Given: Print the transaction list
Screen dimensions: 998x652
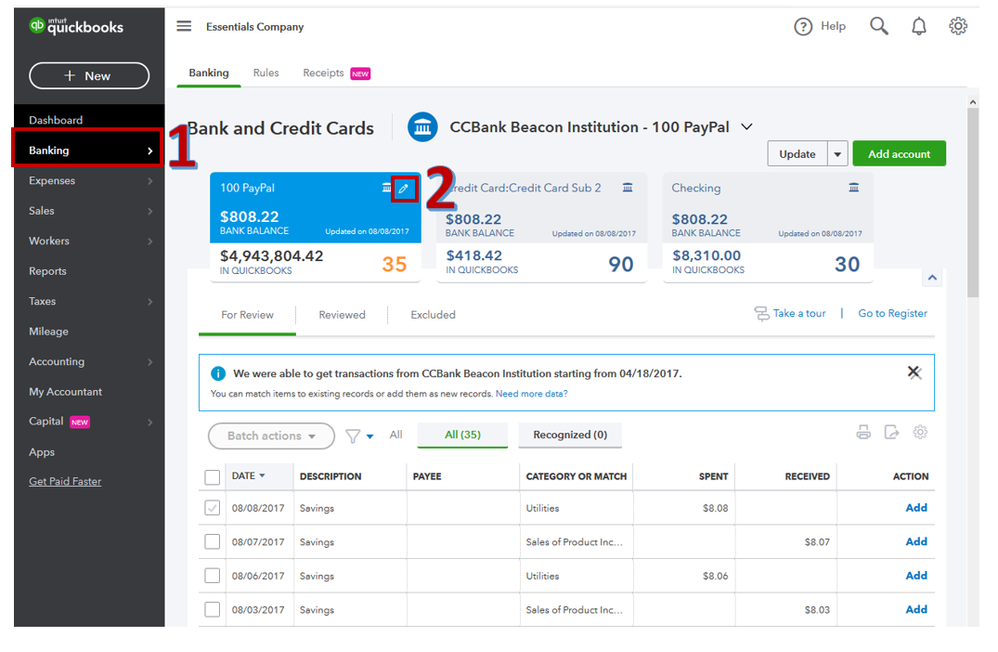Looking at the screenshot, I should (863, 433).
